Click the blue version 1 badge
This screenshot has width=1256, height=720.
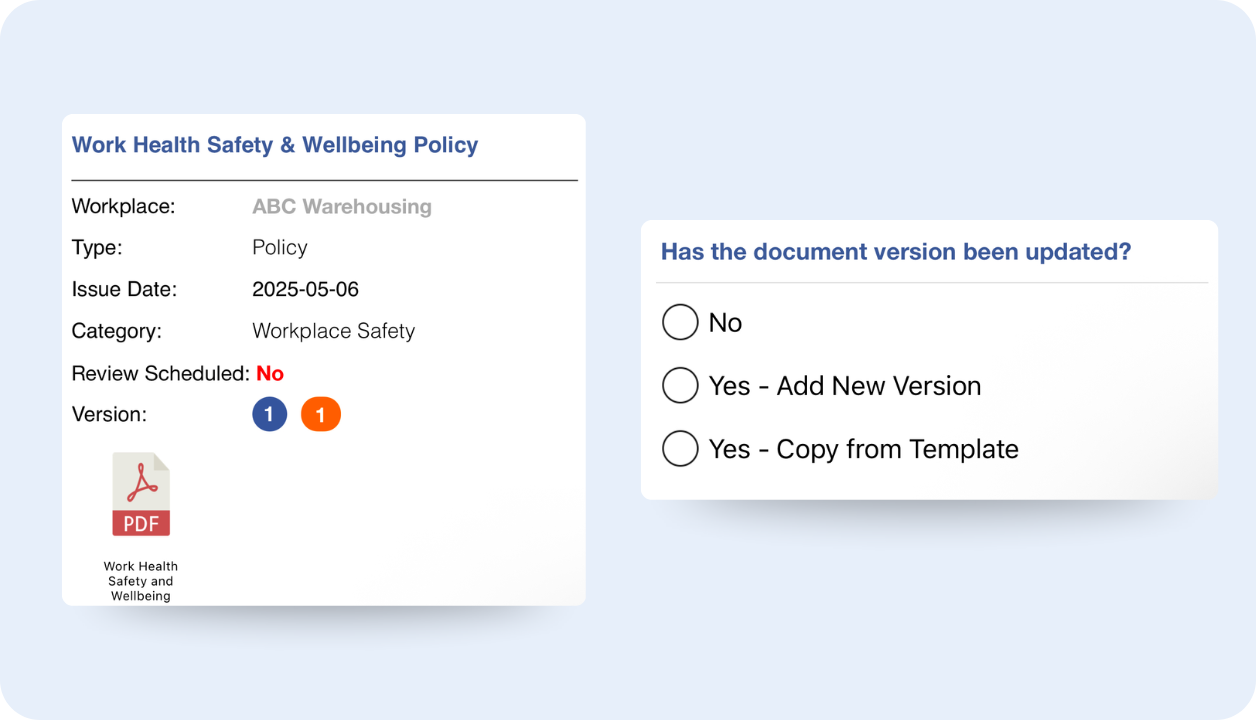269,414
